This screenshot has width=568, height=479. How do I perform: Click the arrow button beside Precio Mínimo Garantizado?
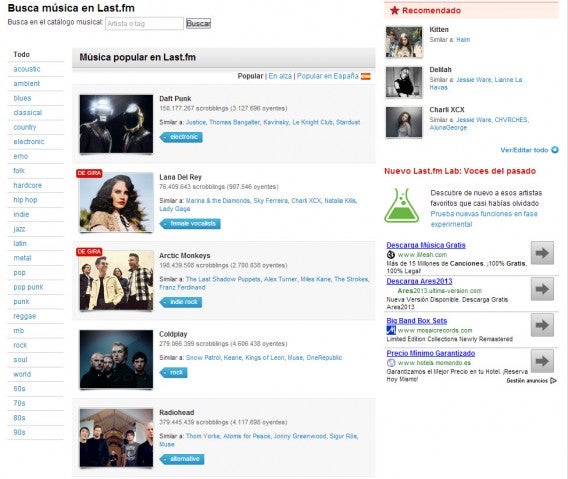[x=542, y=361]
